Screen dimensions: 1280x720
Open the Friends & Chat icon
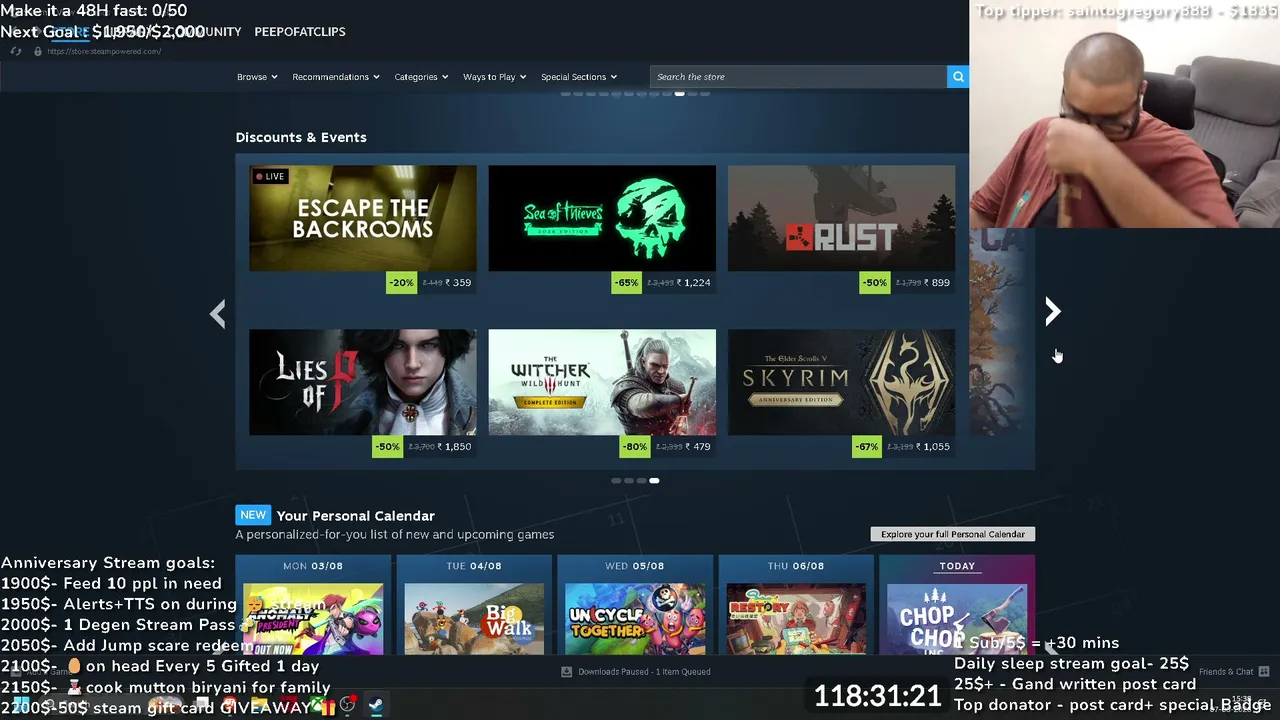pyautogui.click(x=1264, y=671)
